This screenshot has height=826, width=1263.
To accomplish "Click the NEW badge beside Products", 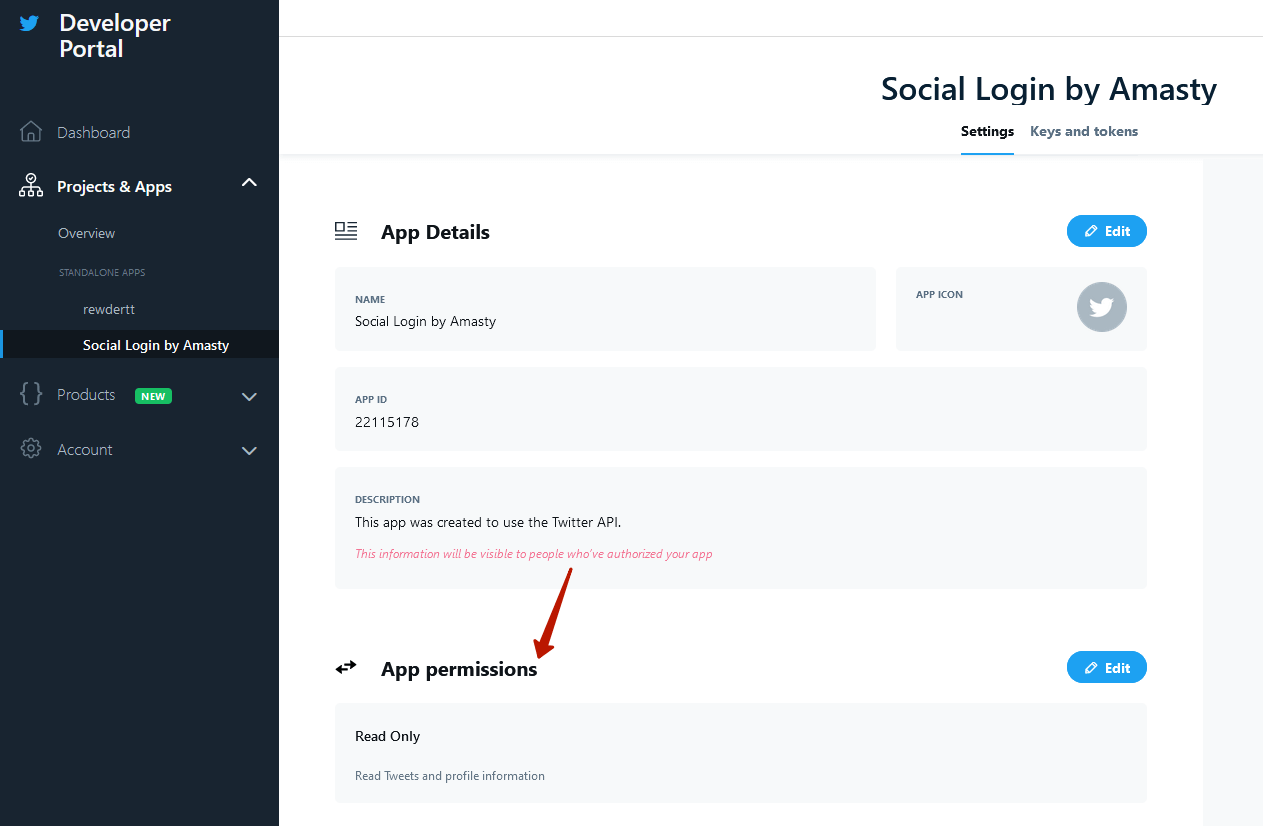I will (x=153, y=396).
